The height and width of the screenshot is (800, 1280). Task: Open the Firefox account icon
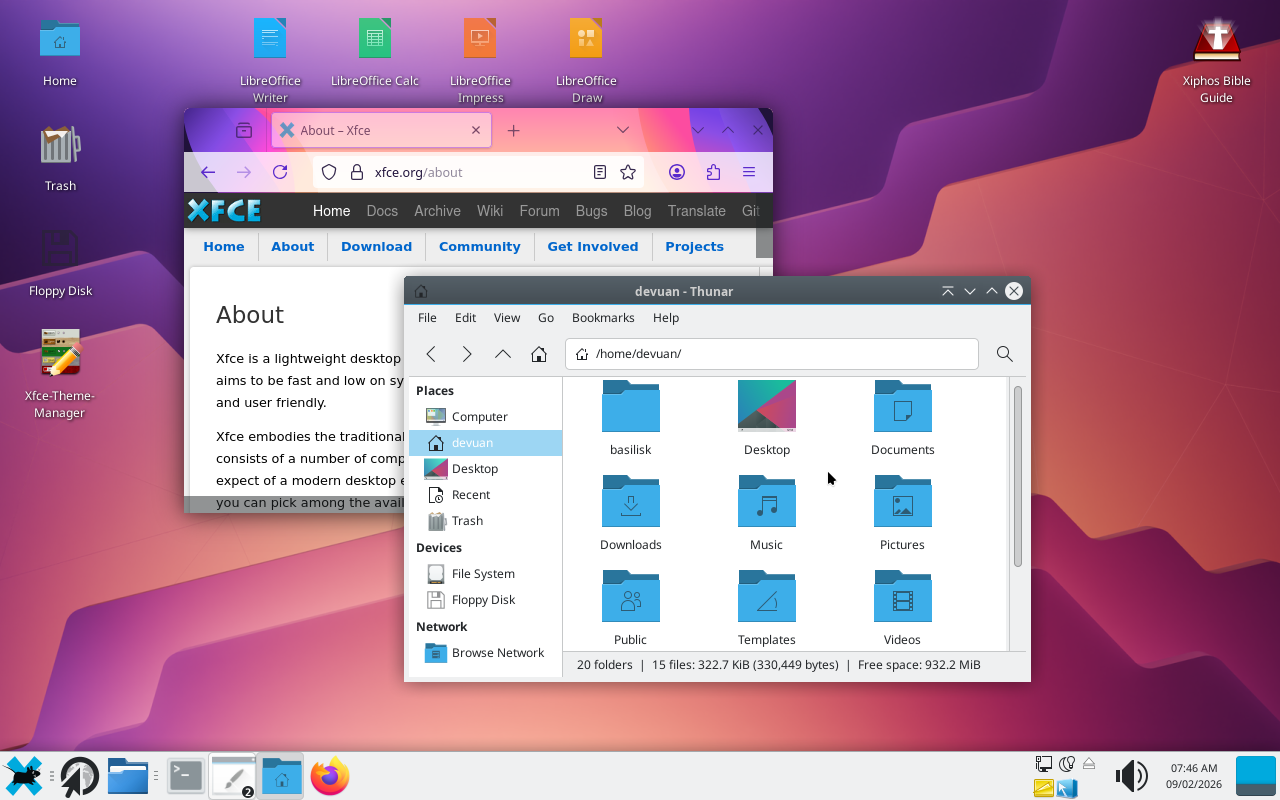[677, 172]
